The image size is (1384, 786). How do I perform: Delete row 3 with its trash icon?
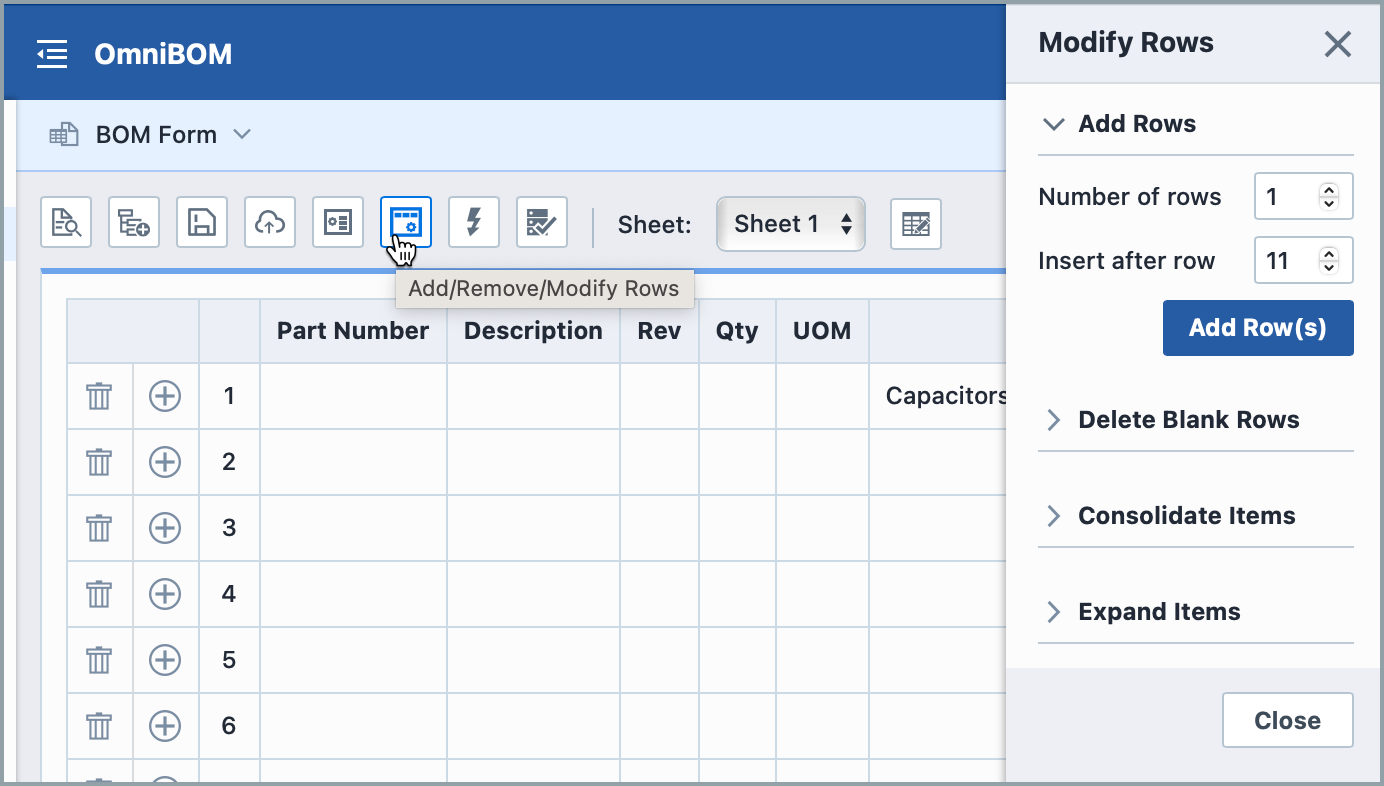99,528
